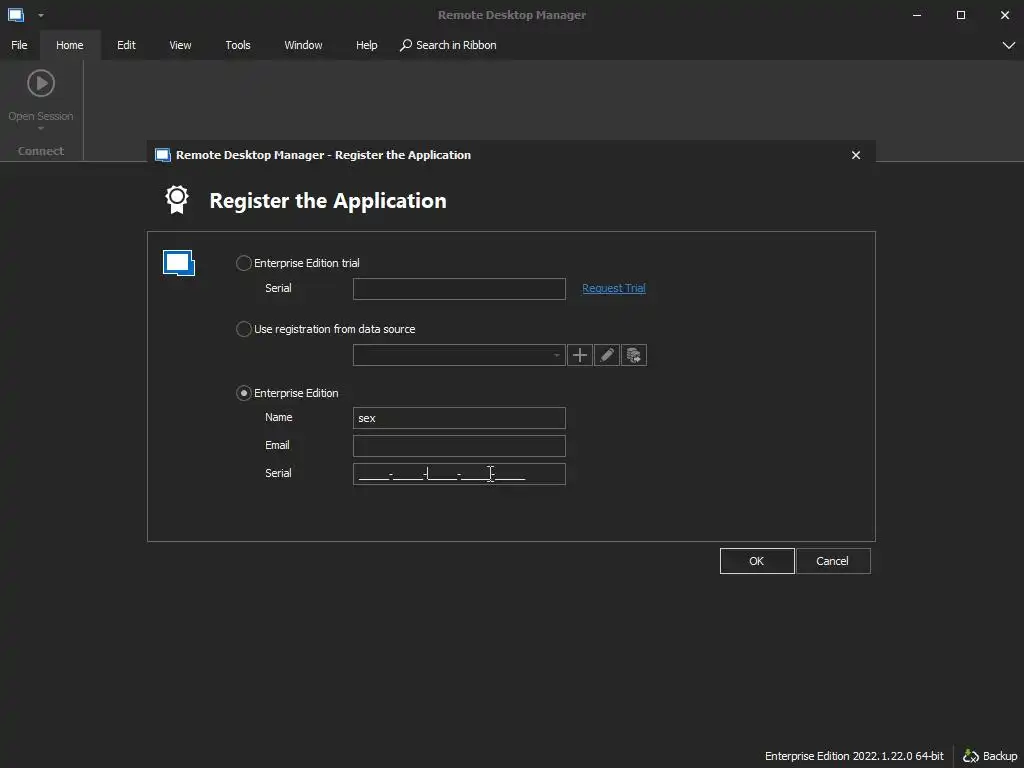The width and height of the screenshot is (1024, 768).
Task: Open the File menu
Action: [x=20, y=45]
